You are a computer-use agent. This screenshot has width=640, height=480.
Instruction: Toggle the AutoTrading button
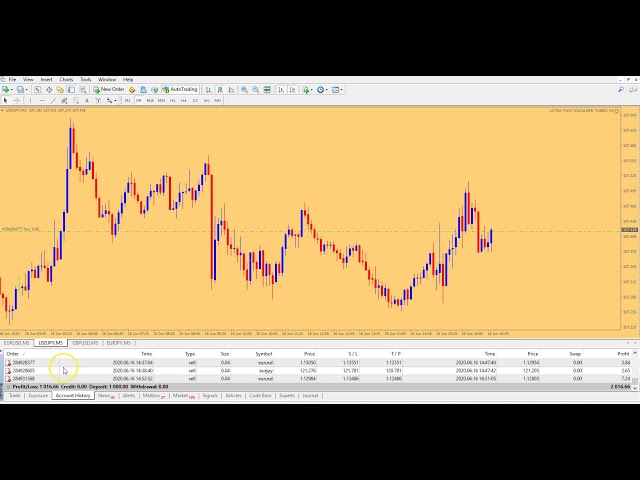point(181,89)
